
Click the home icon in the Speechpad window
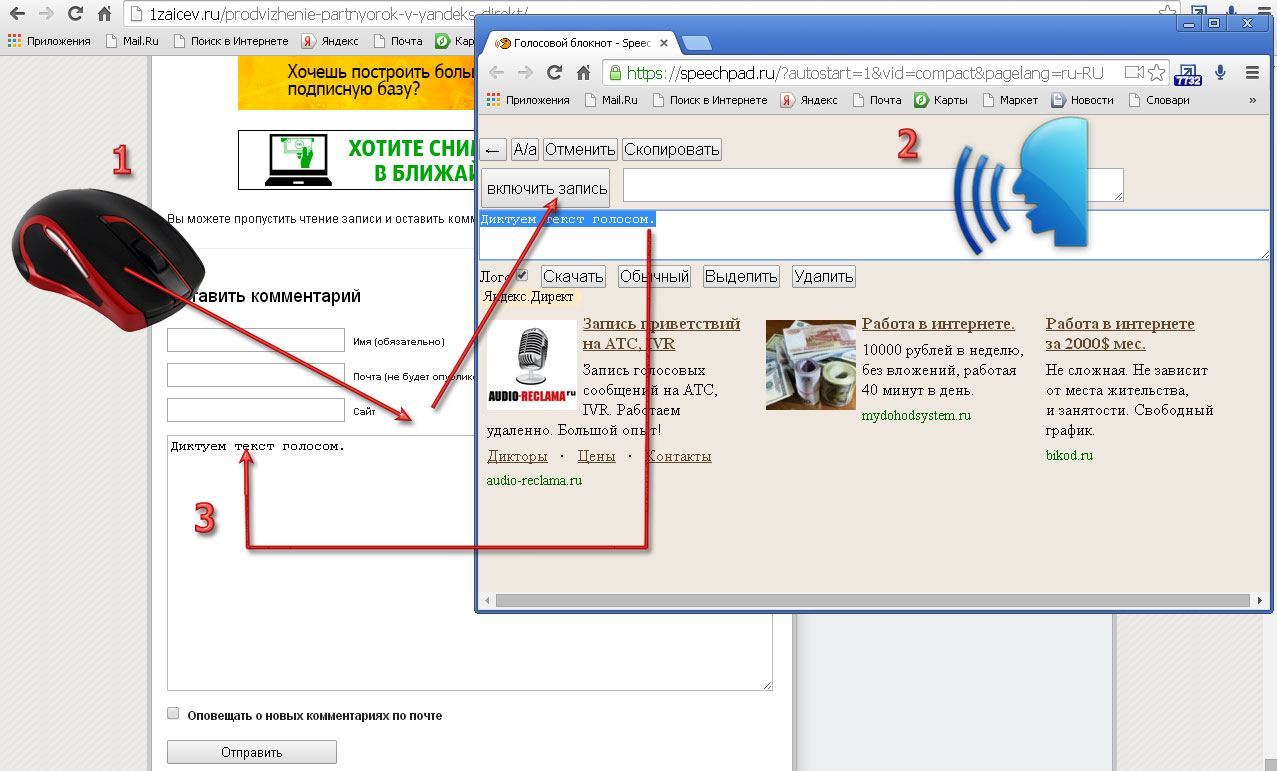[584, 73]
